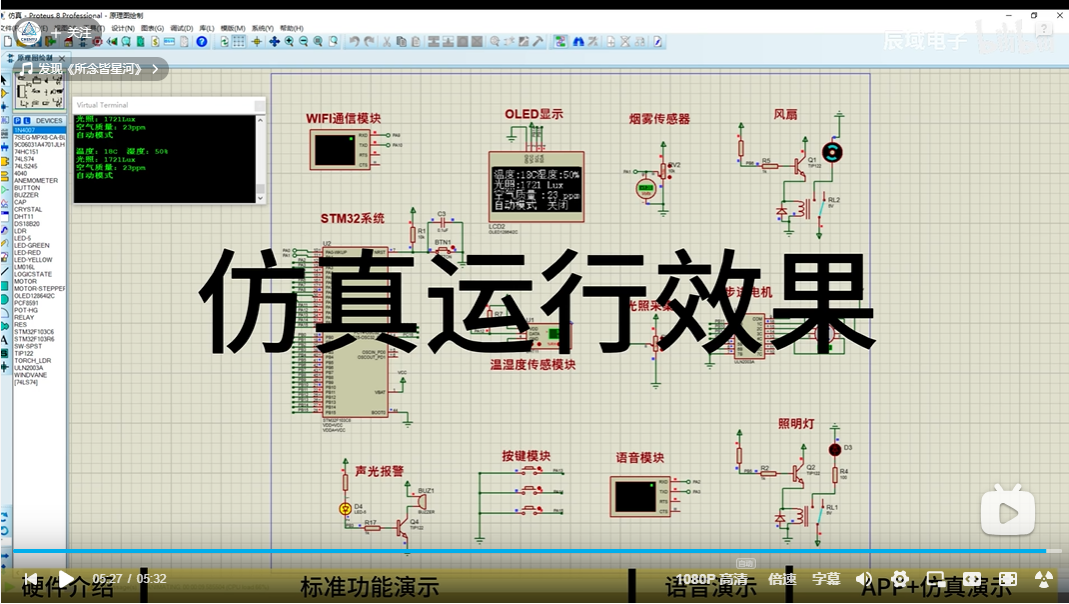Open the 调试(D) menu

tap(181, 29)
